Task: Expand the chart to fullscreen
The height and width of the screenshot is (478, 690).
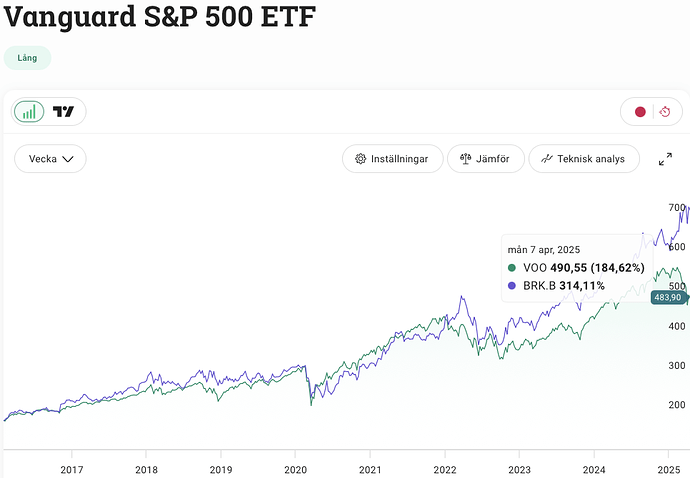Action: click(665, 159)
